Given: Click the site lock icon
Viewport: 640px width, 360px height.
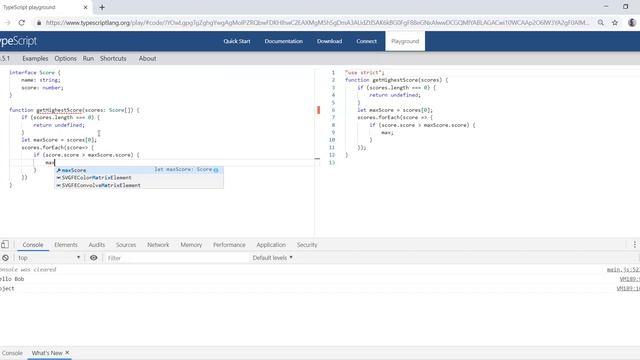Looking at the screenshot, I should click(x=39, y=23).
